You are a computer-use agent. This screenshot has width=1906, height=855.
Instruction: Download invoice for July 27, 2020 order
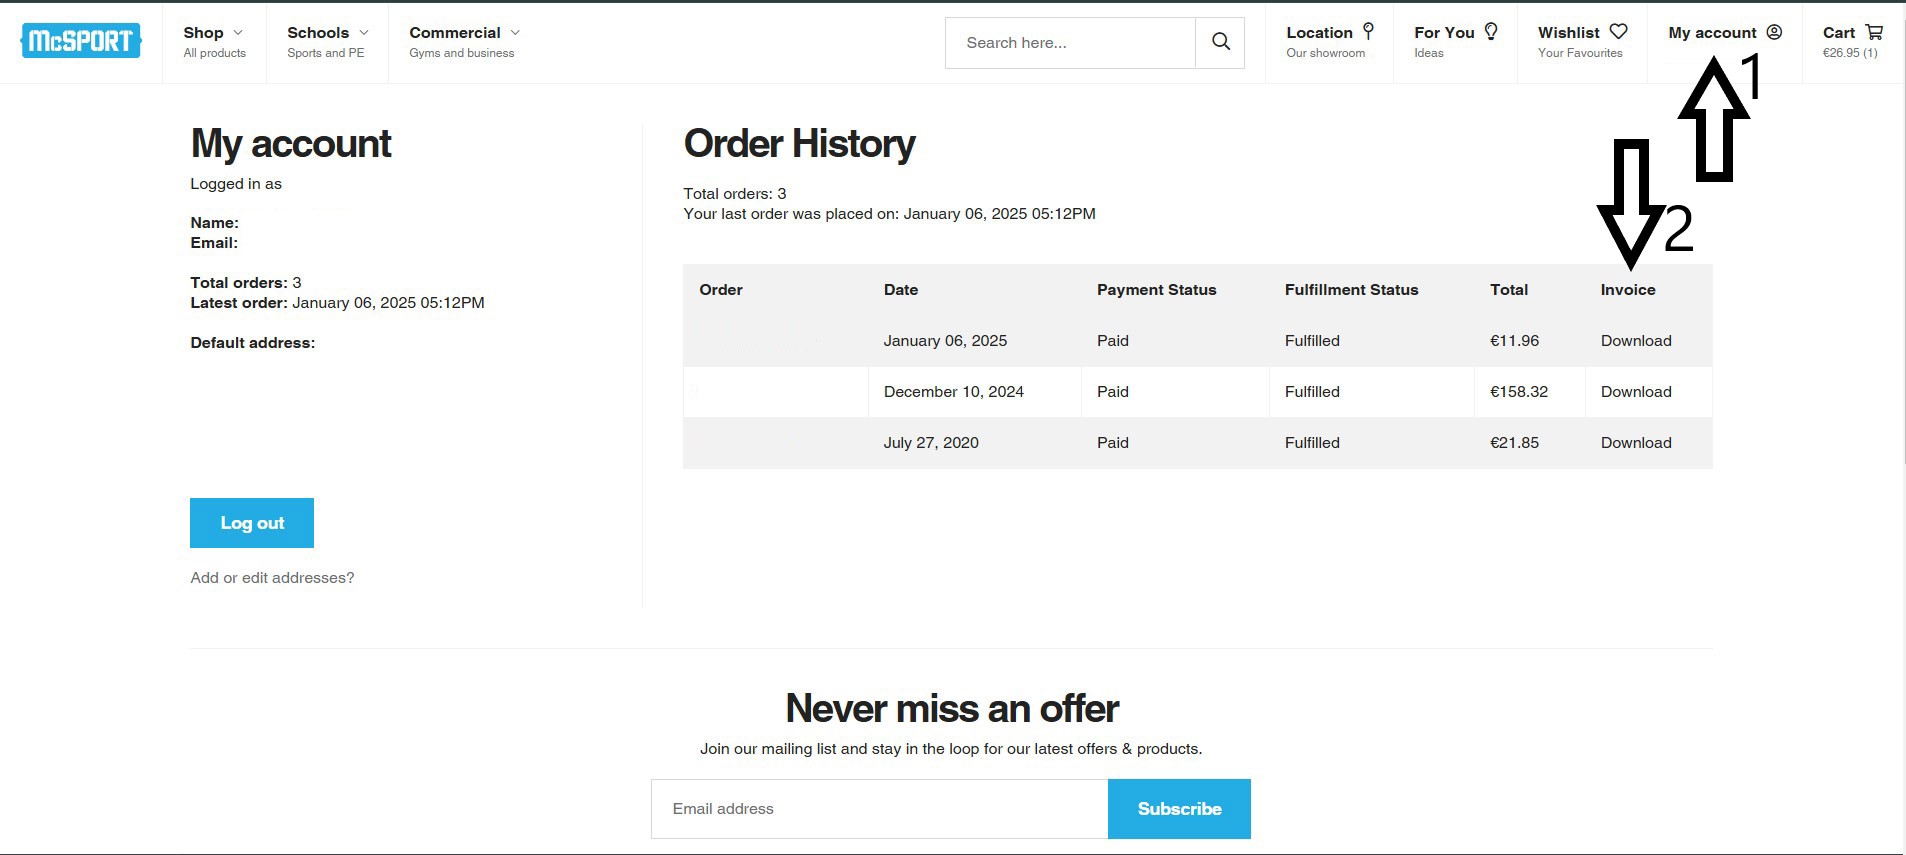[1636, 443]
